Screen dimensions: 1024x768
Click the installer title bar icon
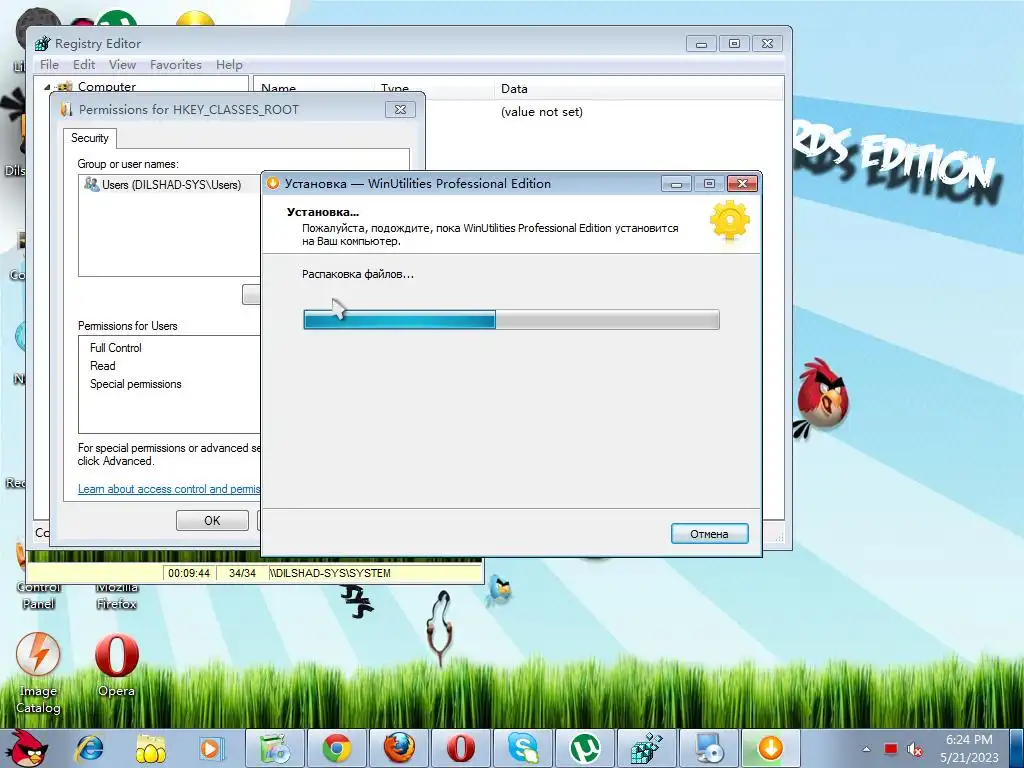[x=273, y=184]
